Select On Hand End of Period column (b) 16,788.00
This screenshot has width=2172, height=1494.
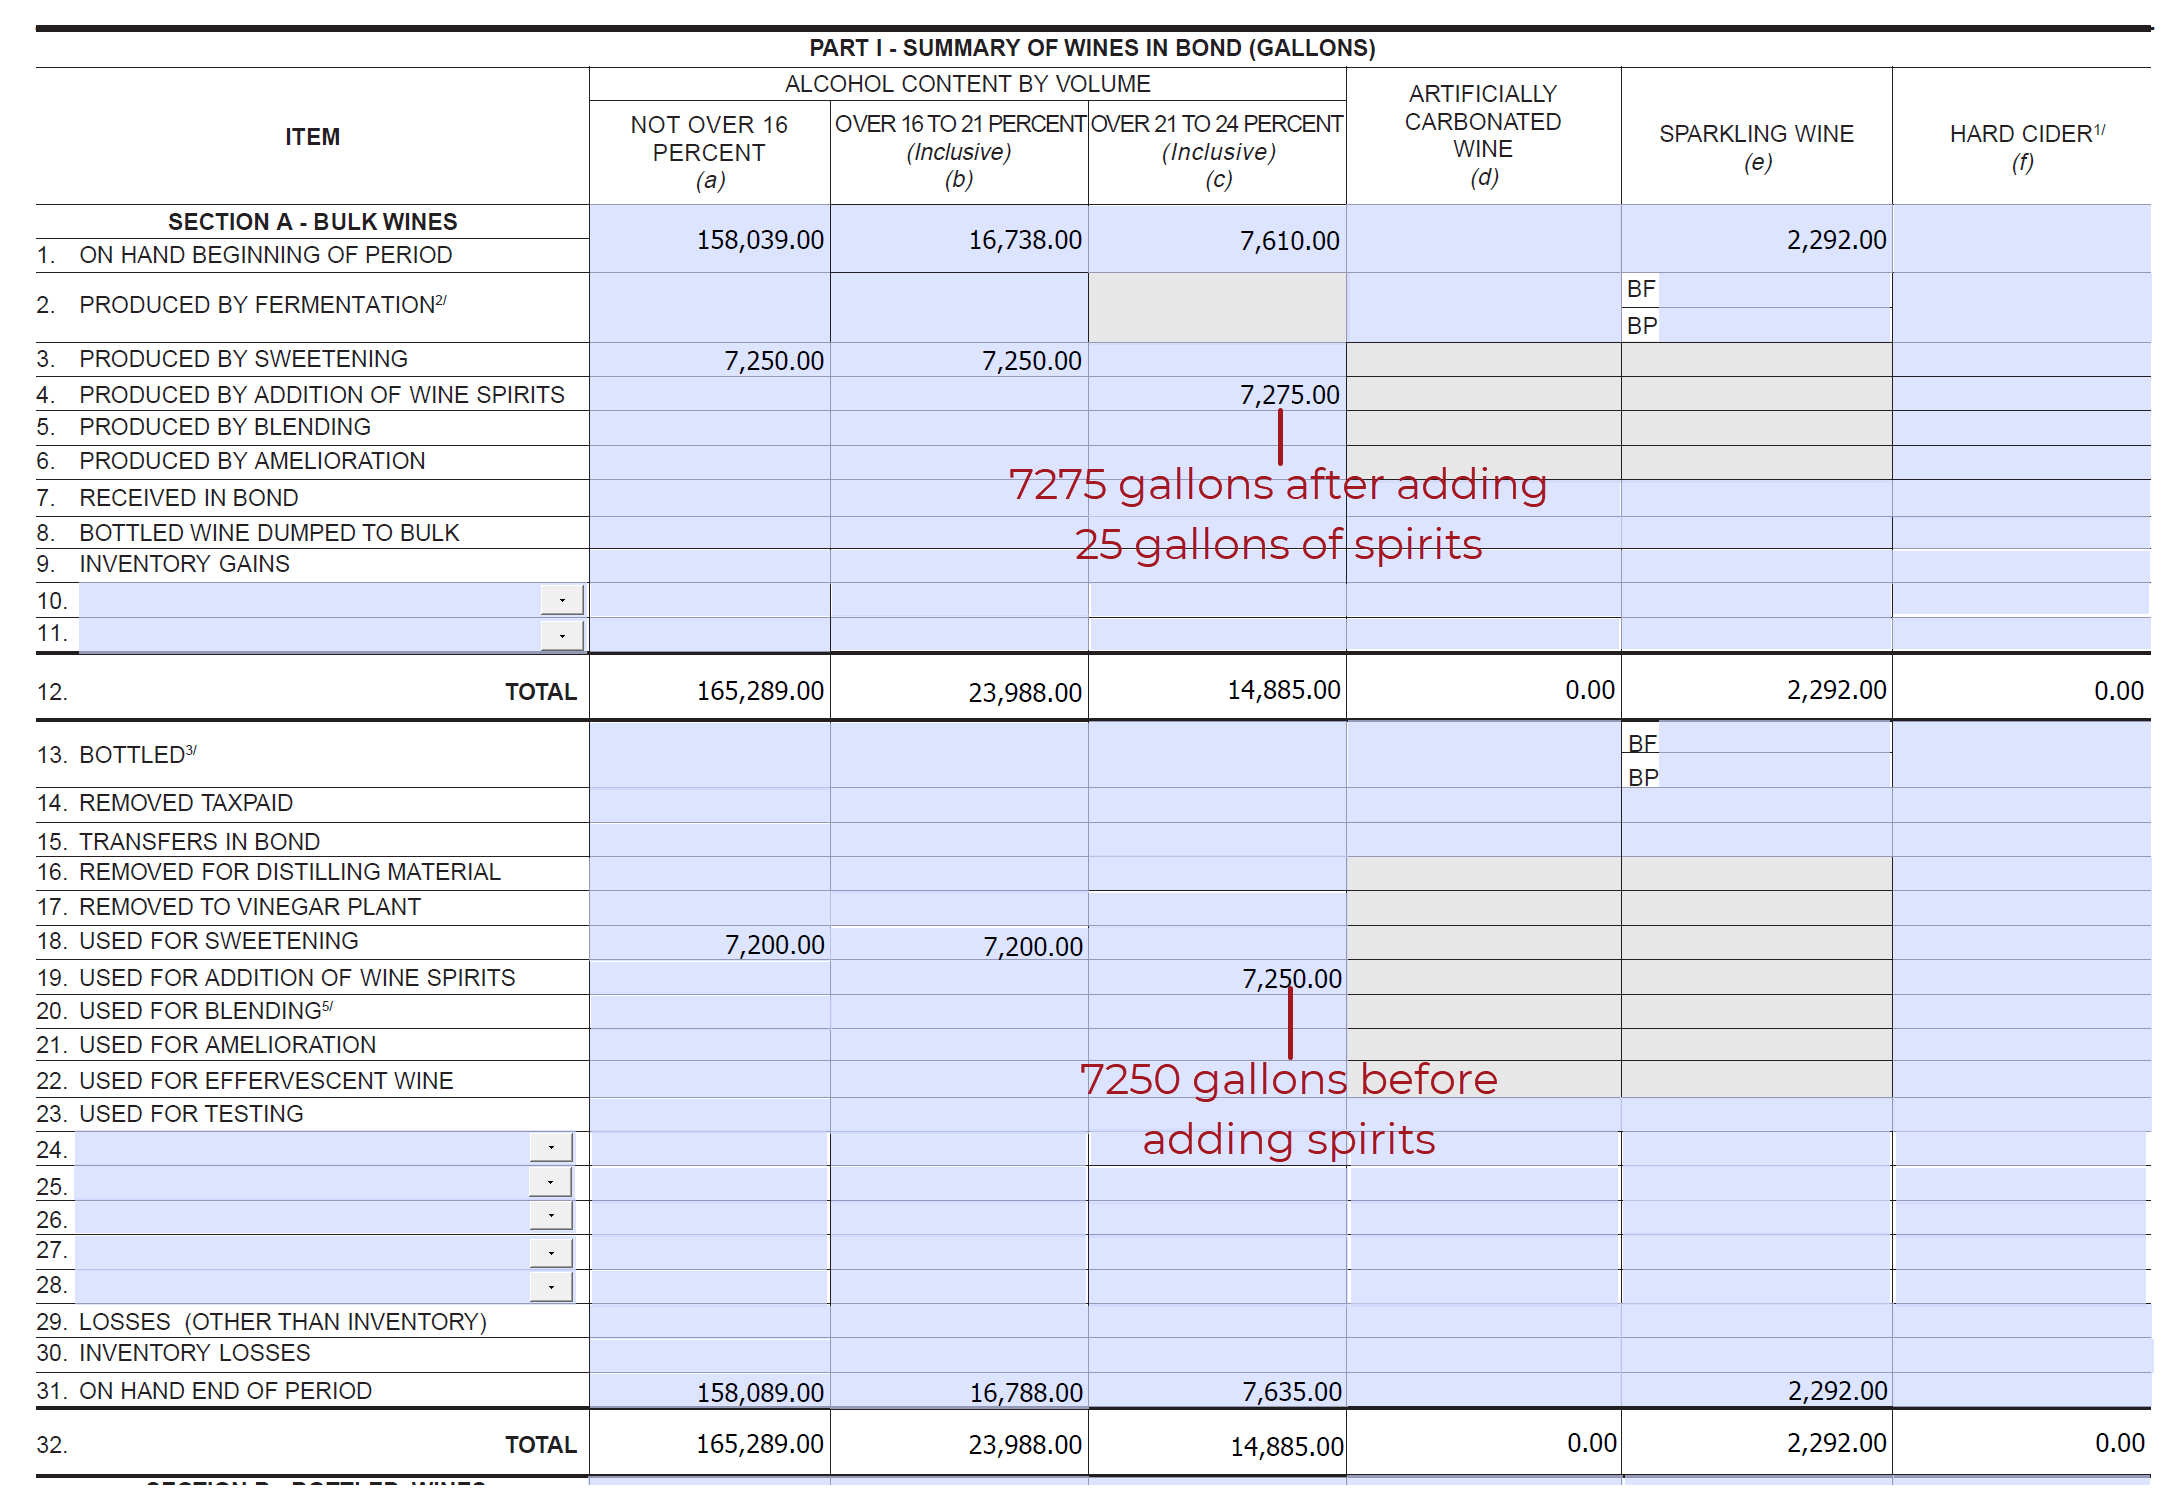pos(959,1390)
